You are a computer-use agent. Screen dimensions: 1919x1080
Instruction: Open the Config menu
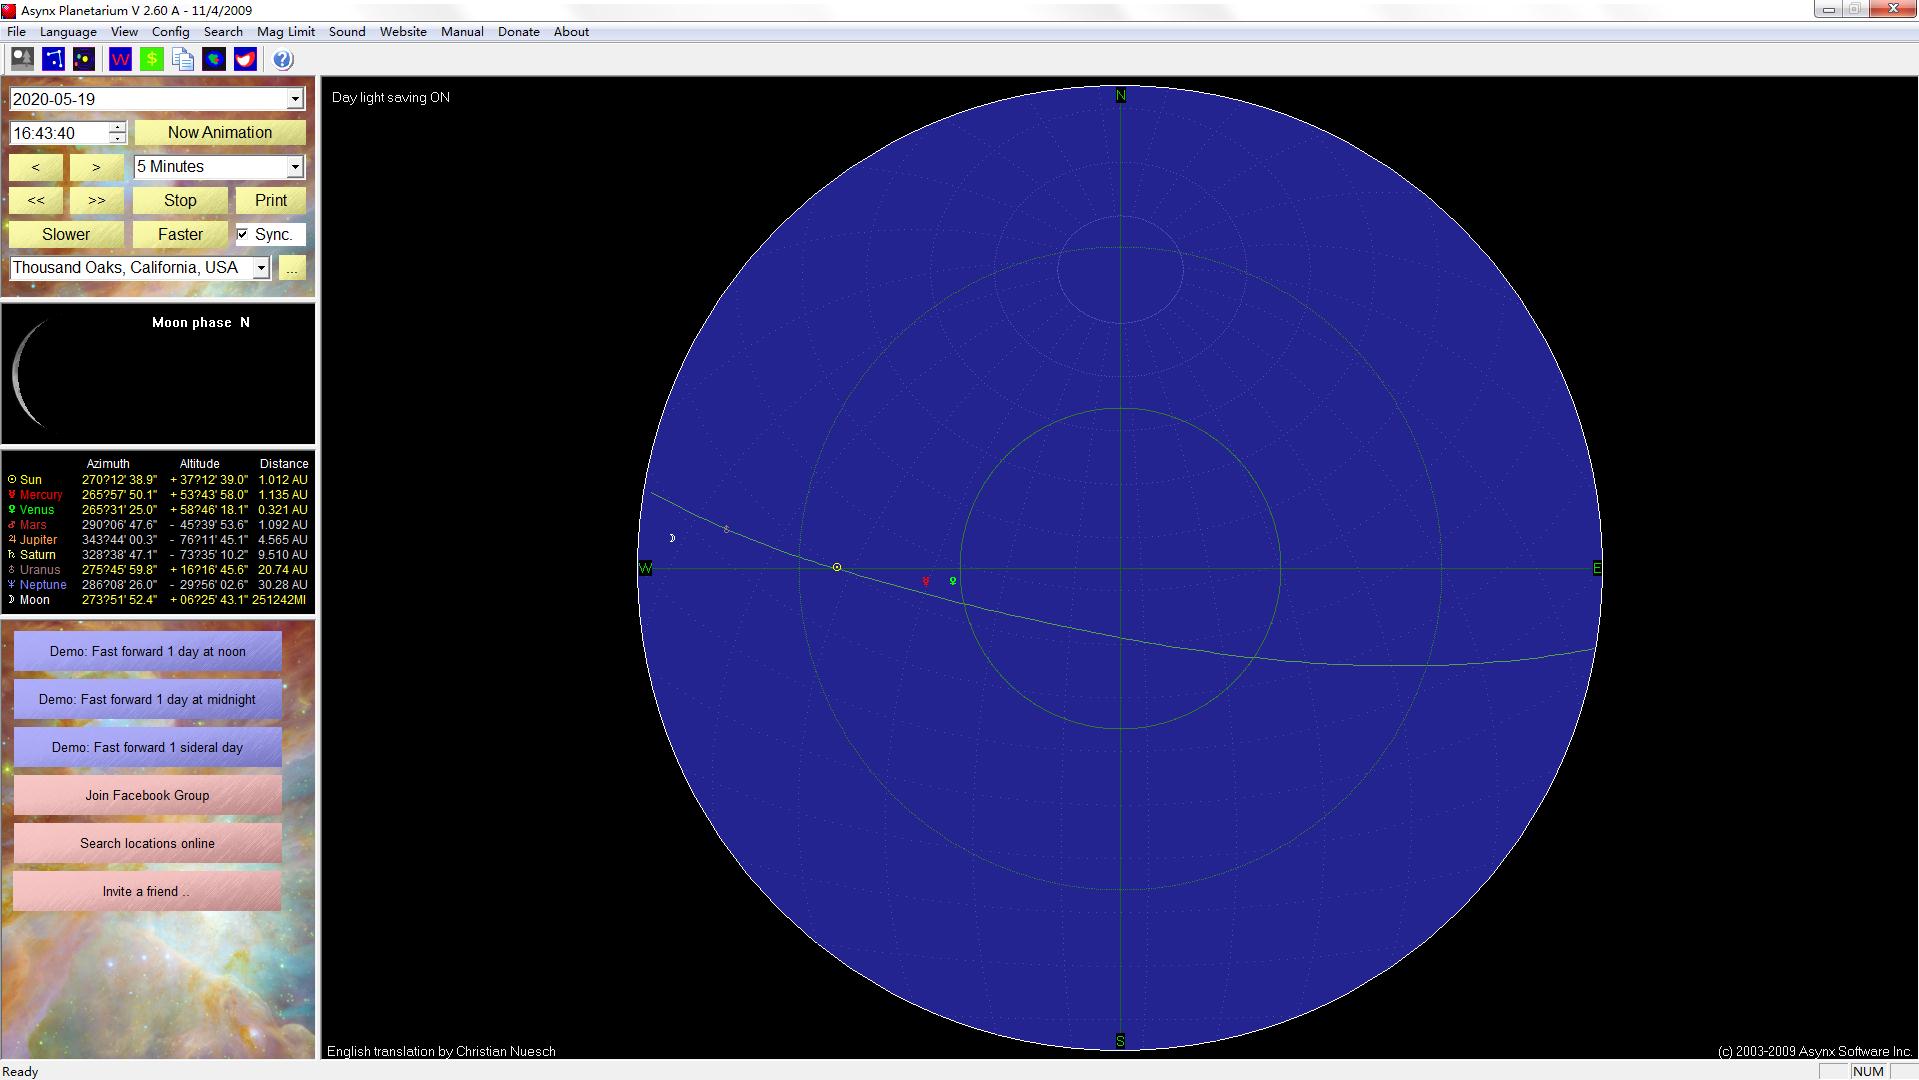[170, 31]
